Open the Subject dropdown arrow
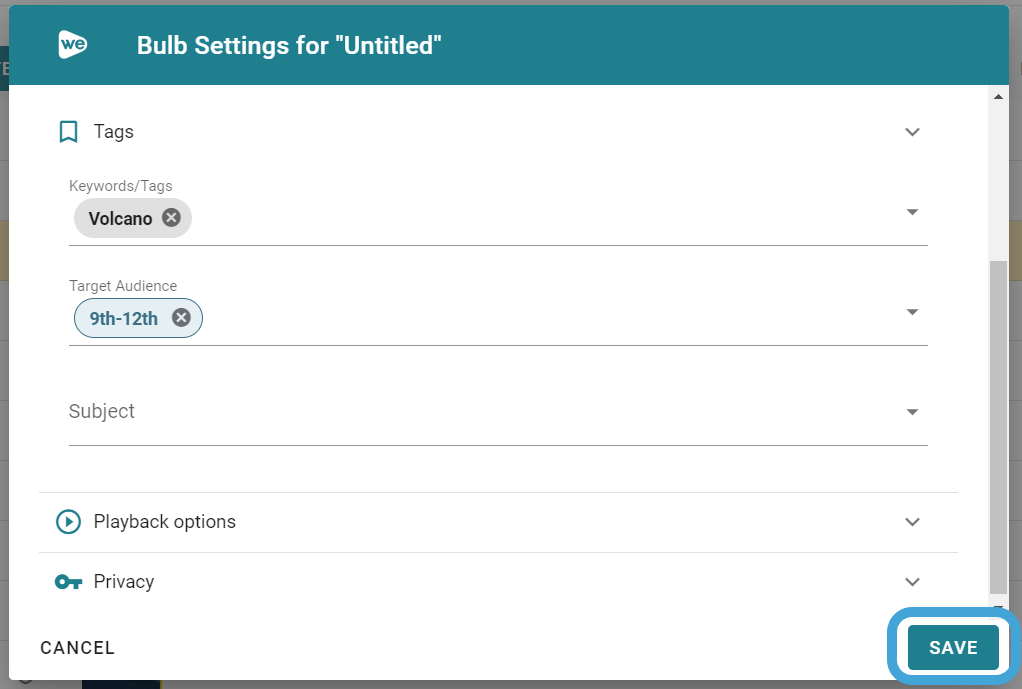Viewport: 1022px width, 689px height. pos(912,411)
